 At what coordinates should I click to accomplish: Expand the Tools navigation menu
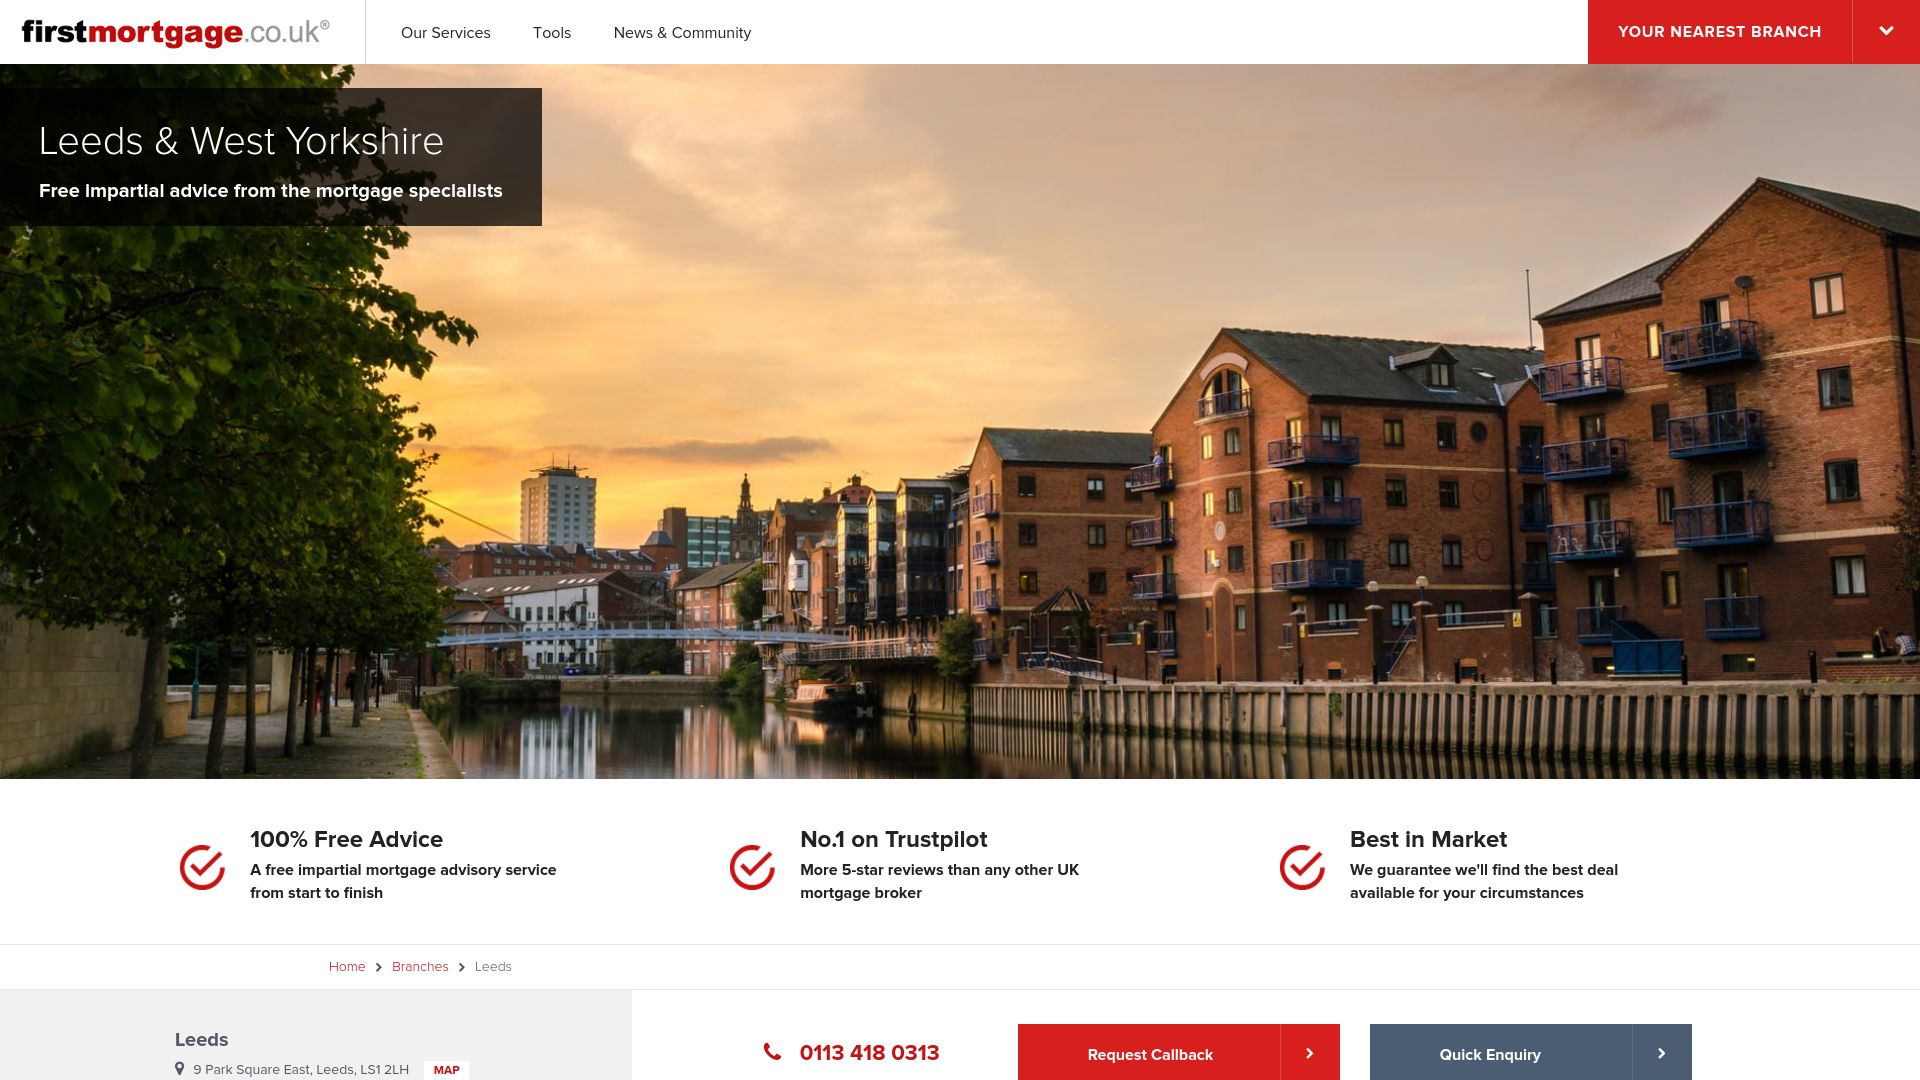click(551, 32)
